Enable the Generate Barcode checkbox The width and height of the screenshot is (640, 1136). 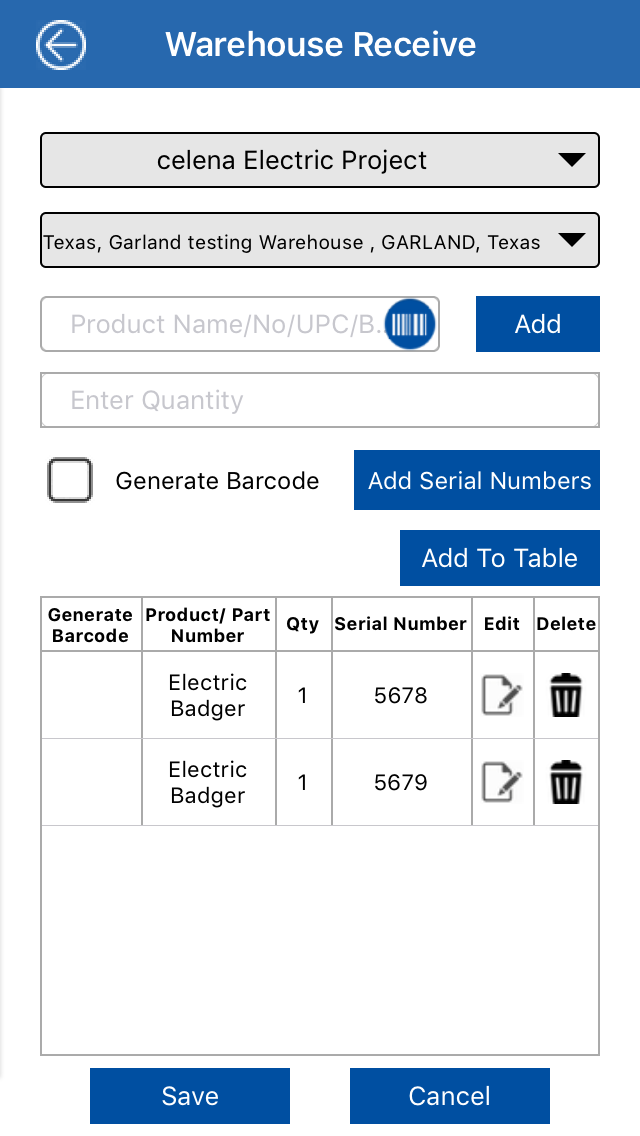click(x=70, y=480)
